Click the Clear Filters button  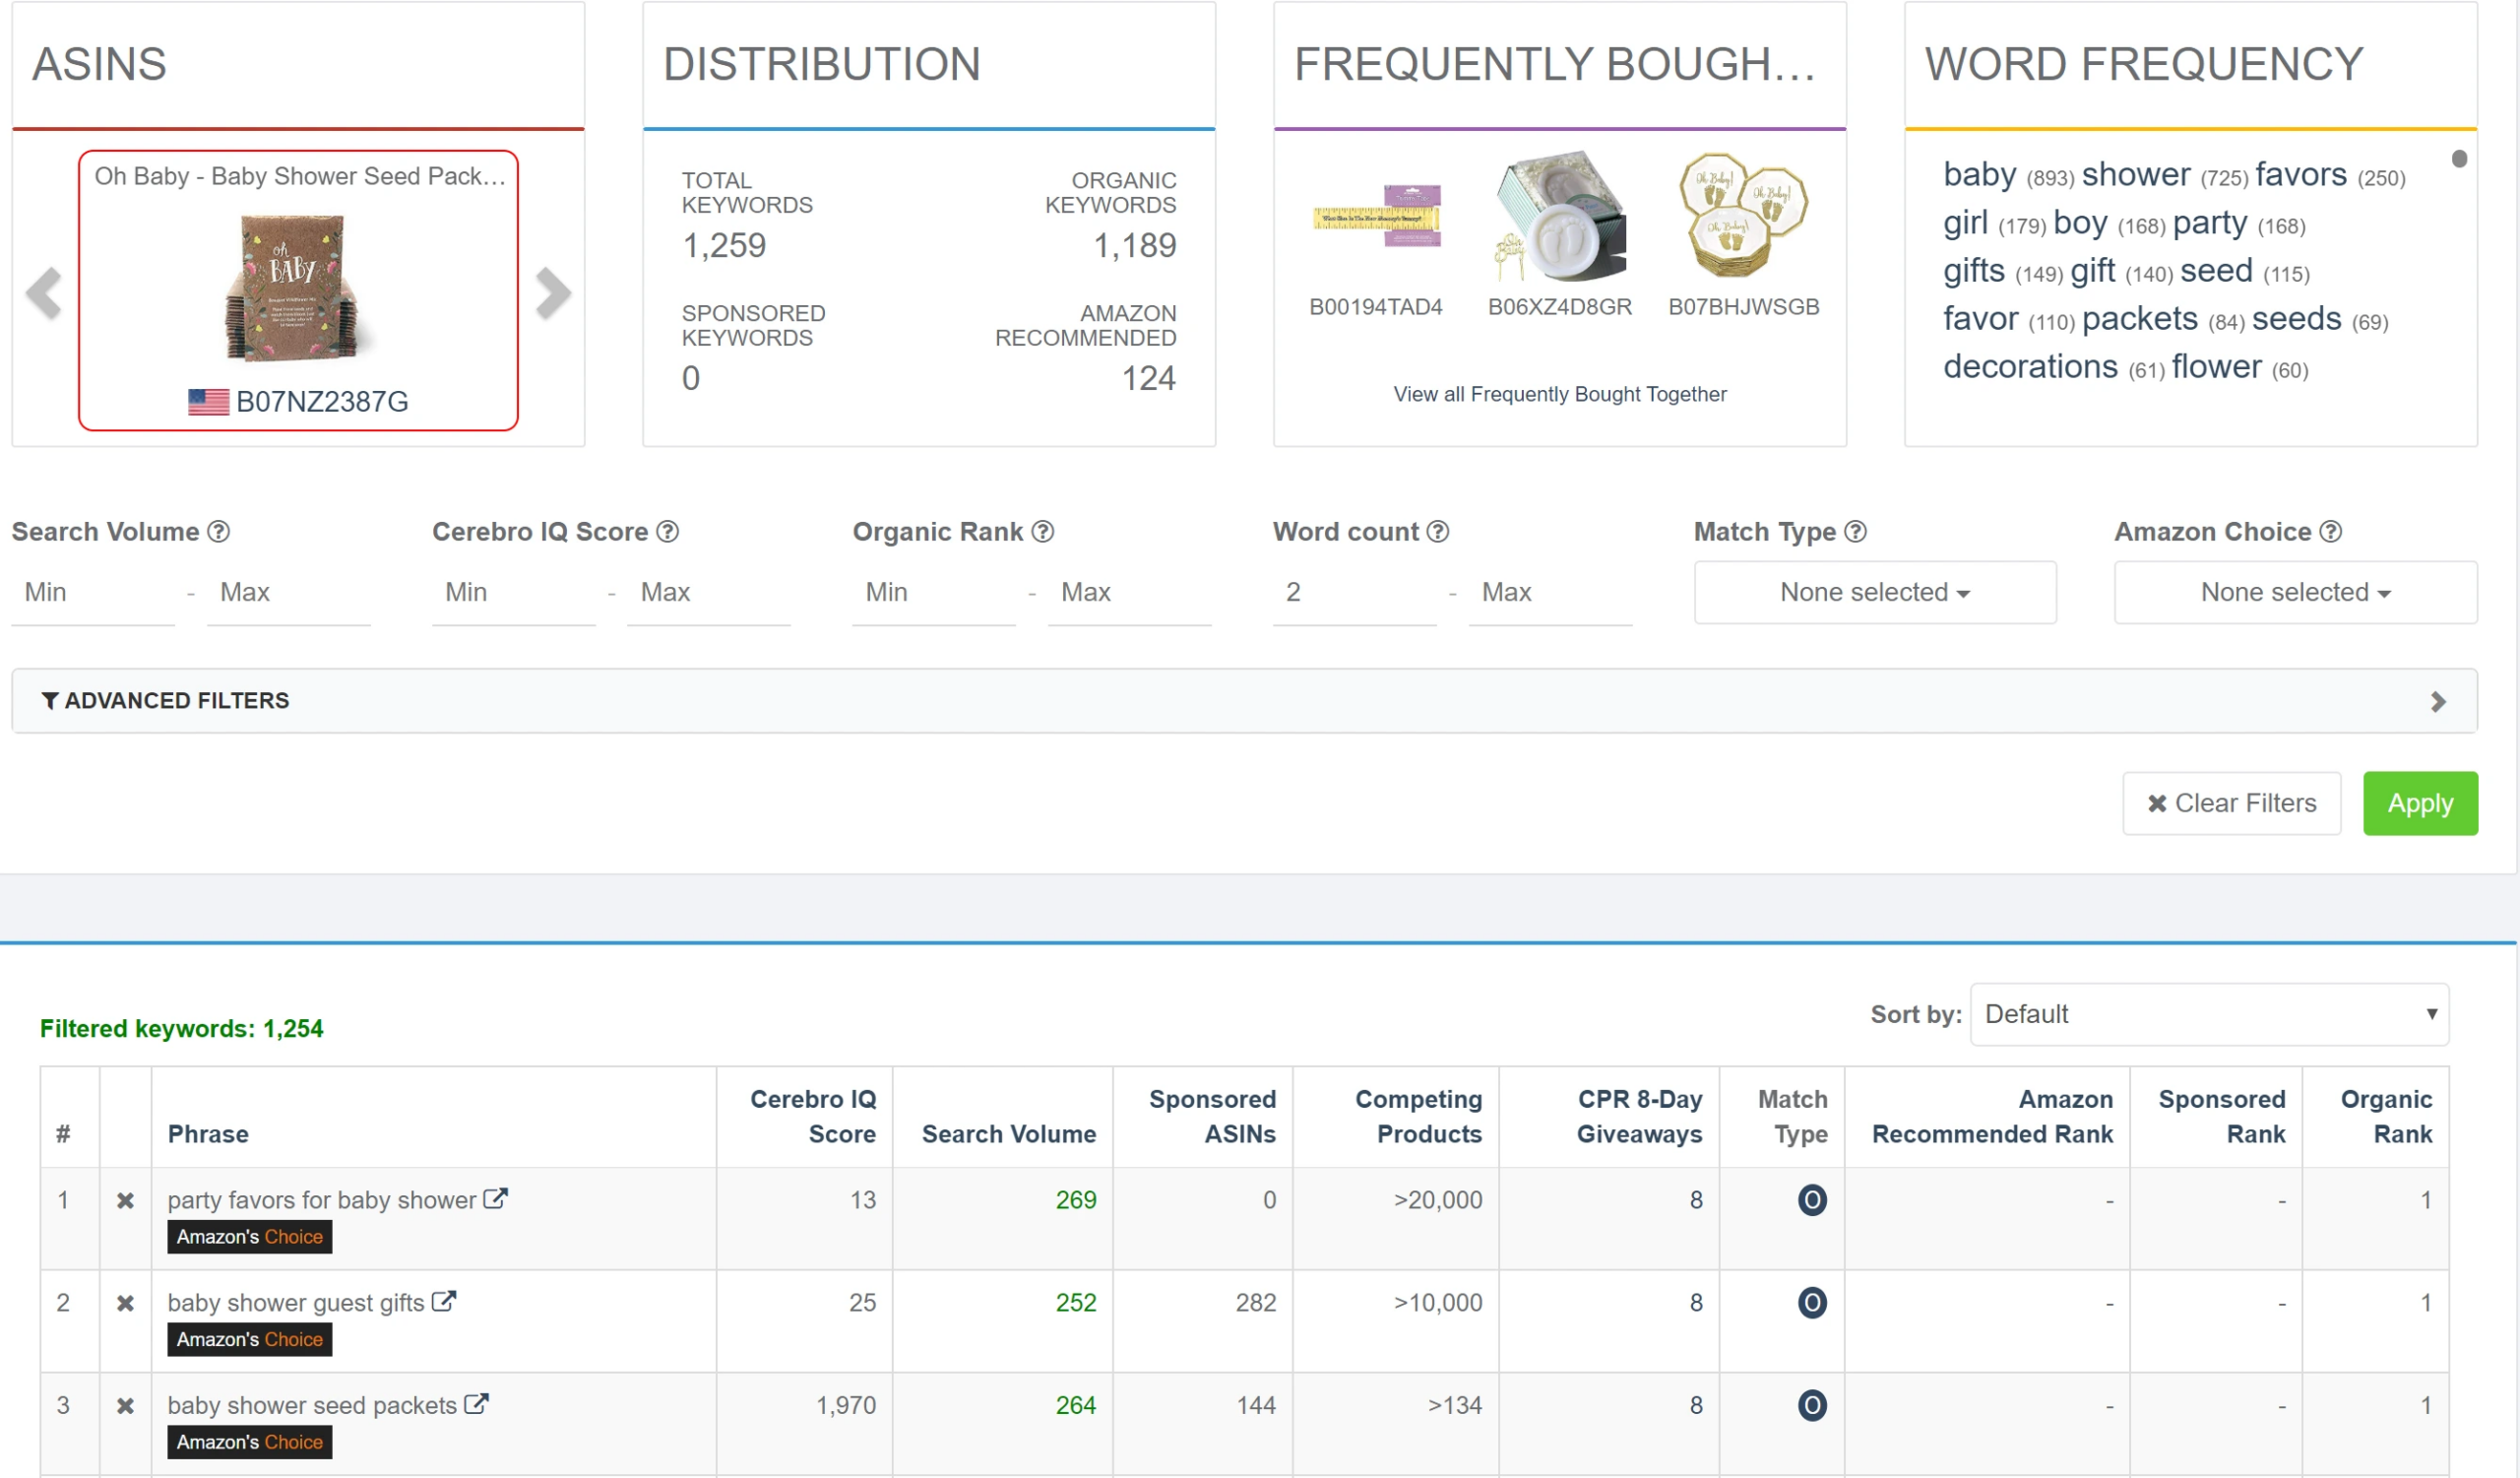tap(2230, 803)
